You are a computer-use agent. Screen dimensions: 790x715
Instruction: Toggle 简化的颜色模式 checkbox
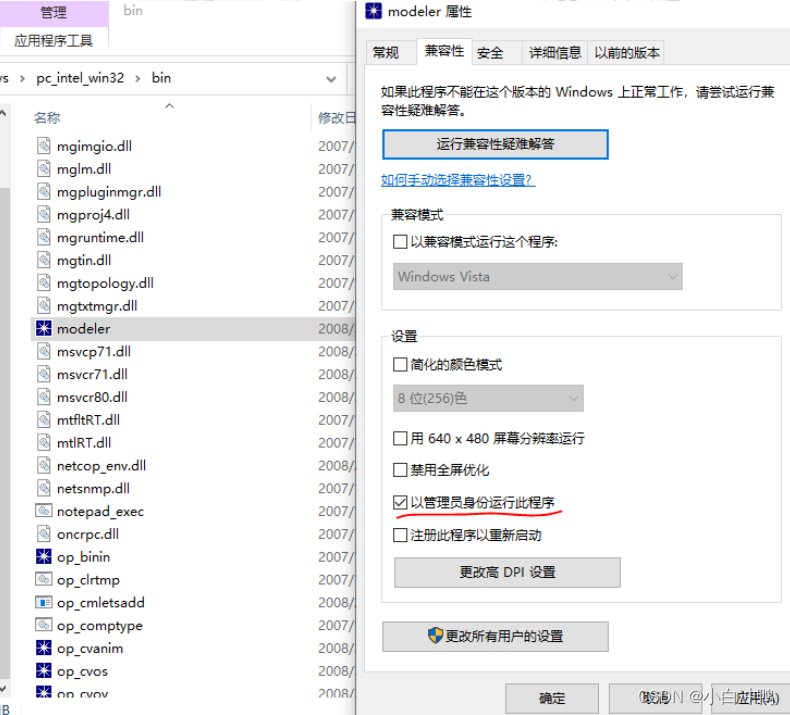click(400, 364)
